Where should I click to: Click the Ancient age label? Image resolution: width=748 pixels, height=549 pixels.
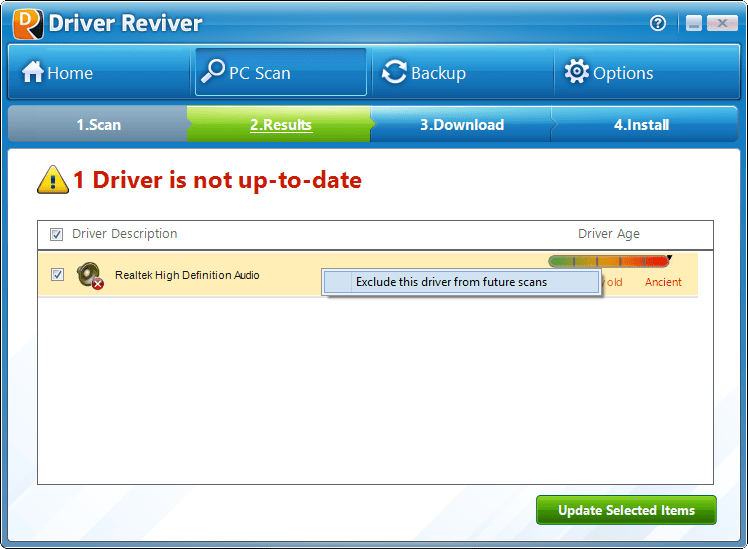(663, 282)
